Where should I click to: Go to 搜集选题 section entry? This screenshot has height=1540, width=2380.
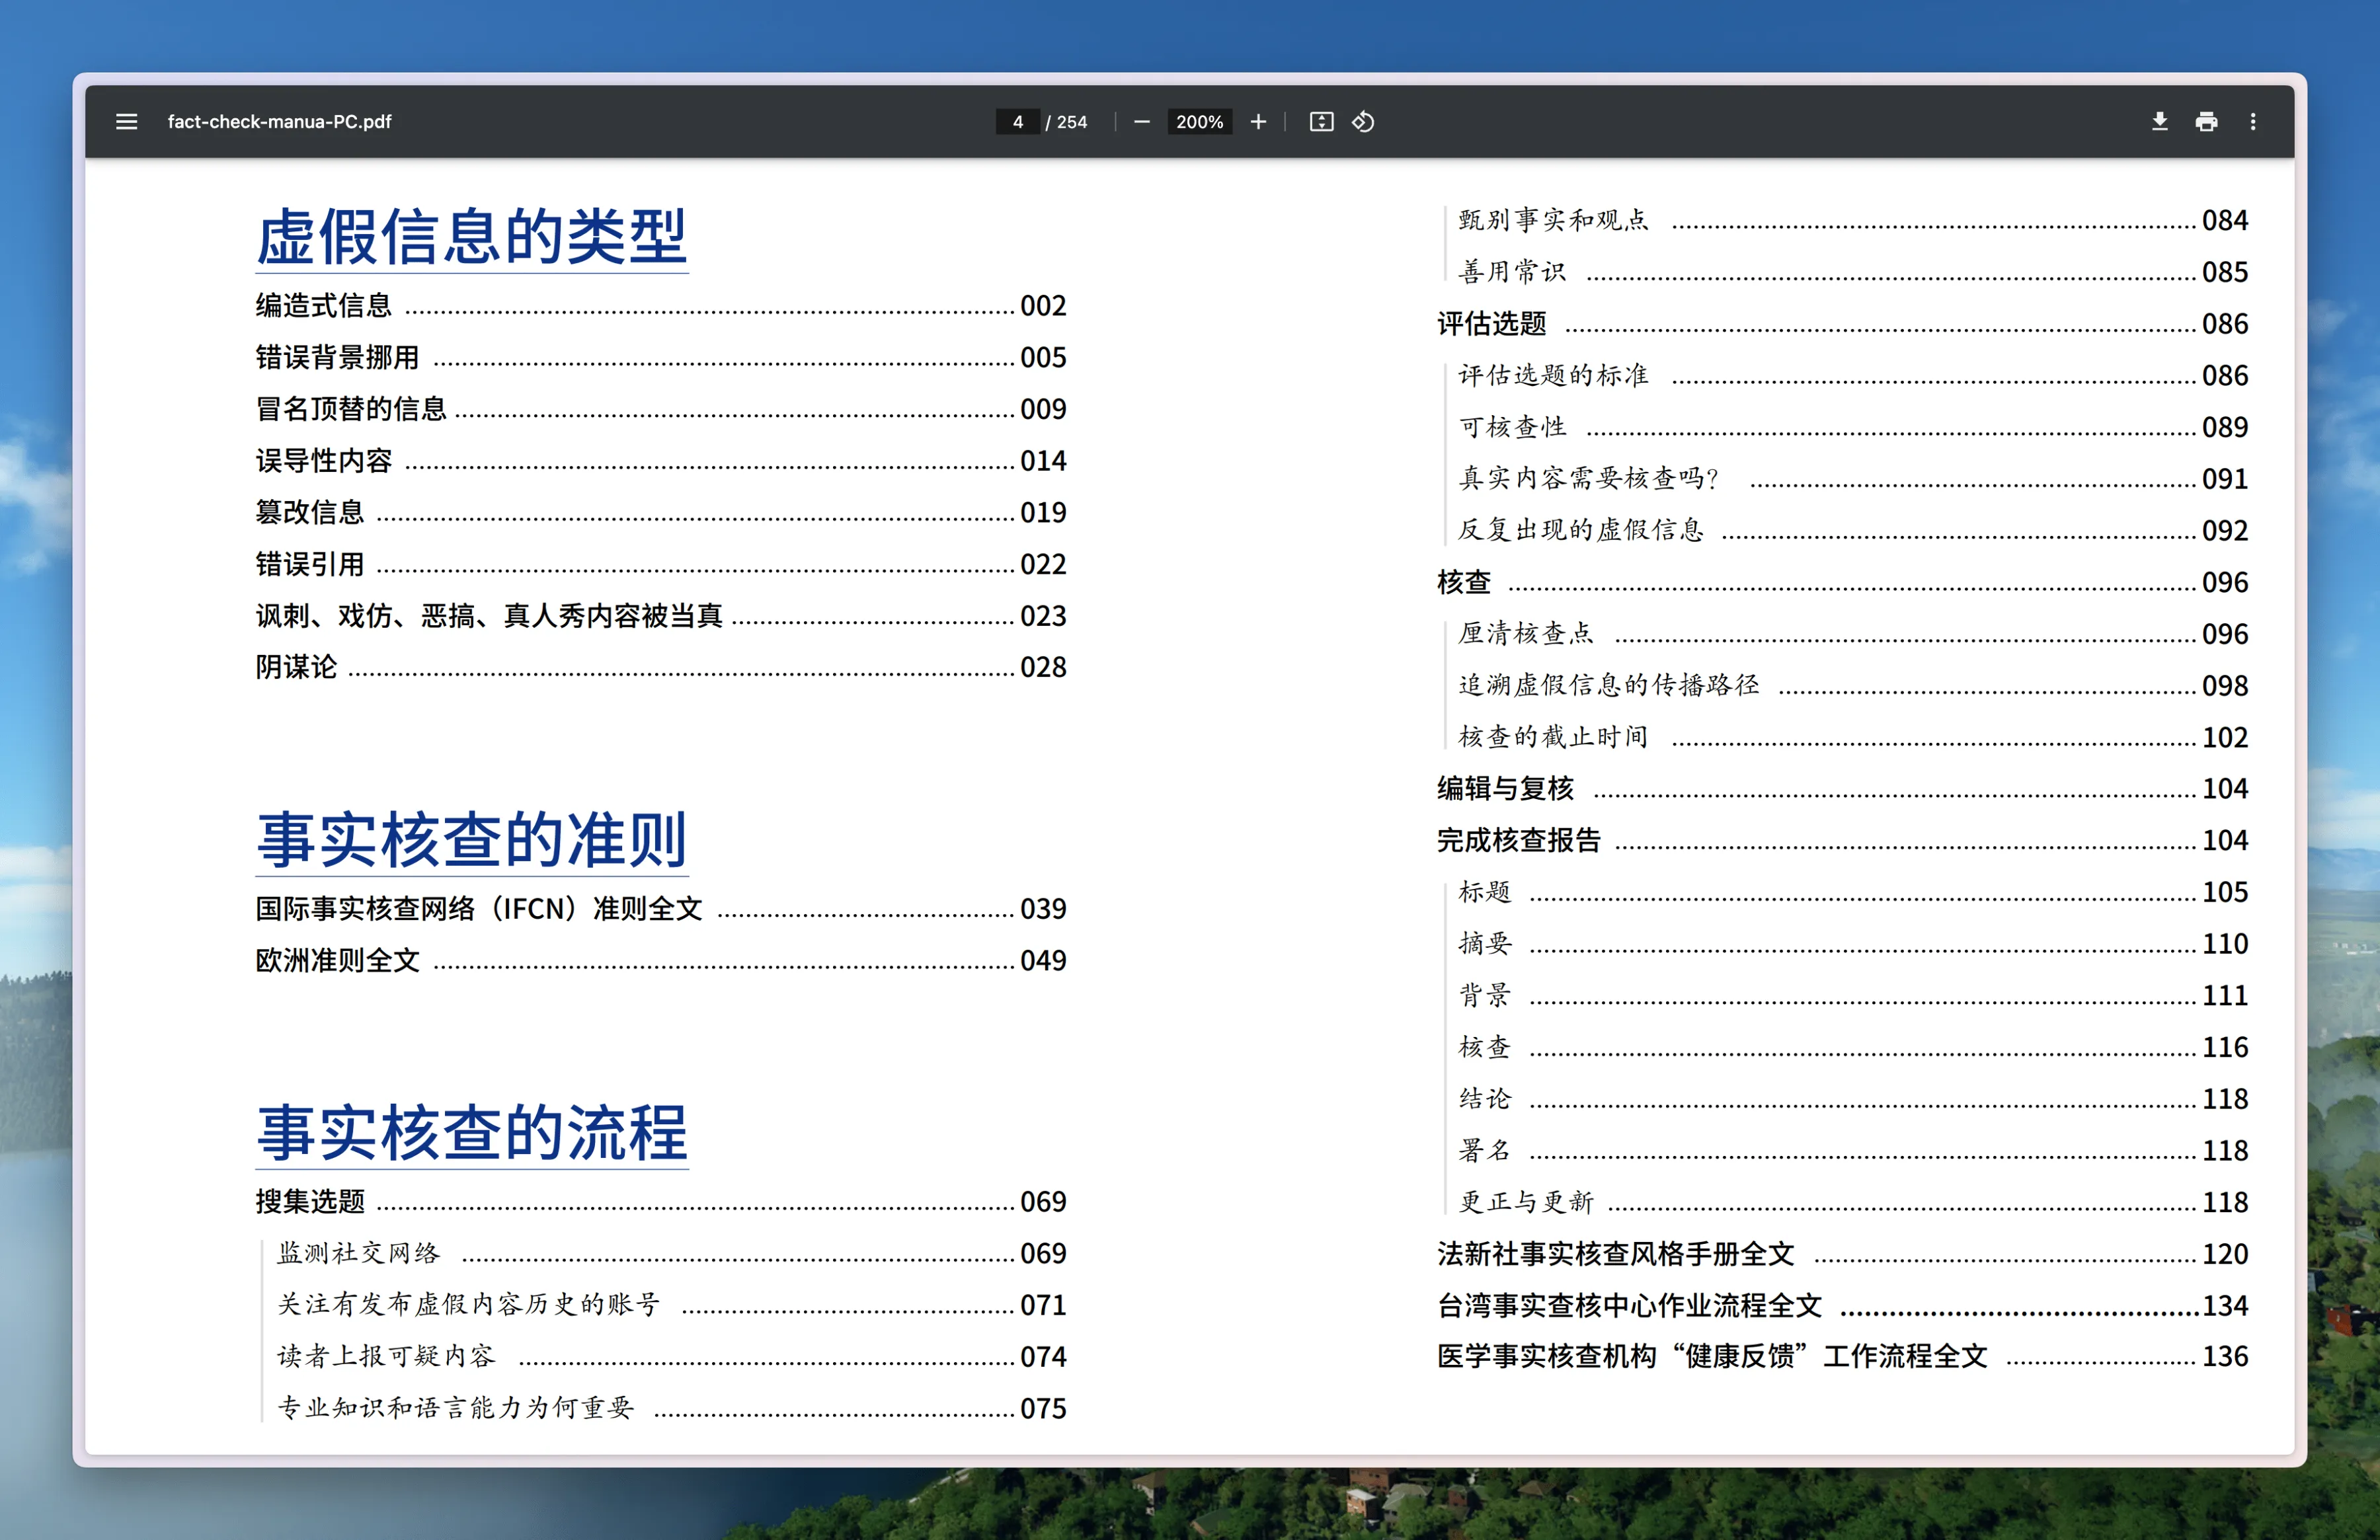[x=310, y=1201]
